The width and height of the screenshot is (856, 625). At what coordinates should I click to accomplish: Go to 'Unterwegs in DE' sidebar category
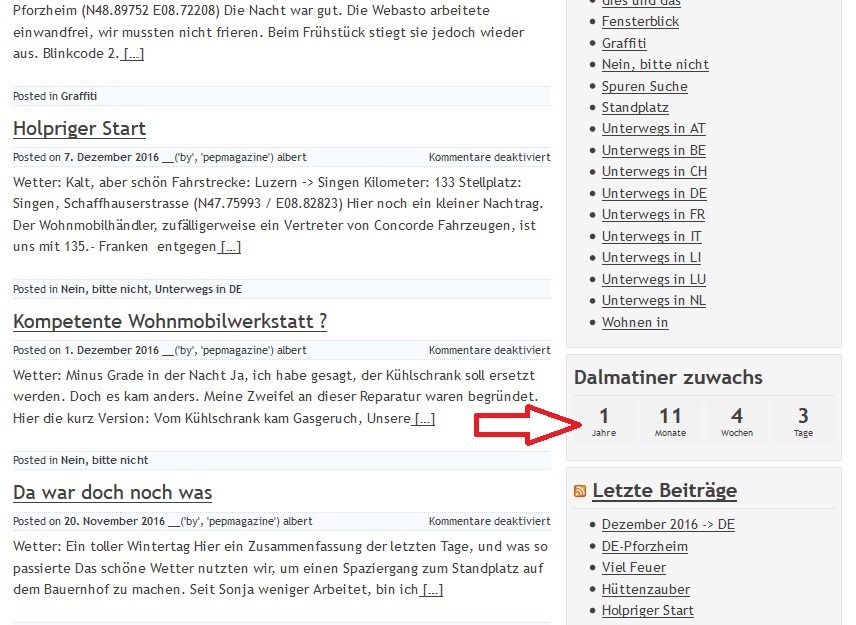[654, 193]
